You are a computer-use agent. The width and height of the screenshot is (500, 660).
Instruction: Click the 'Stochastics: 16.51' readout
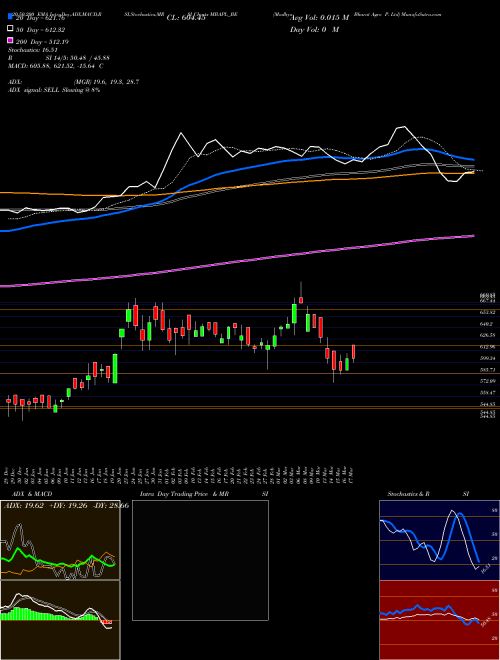(x=32, y=50)
